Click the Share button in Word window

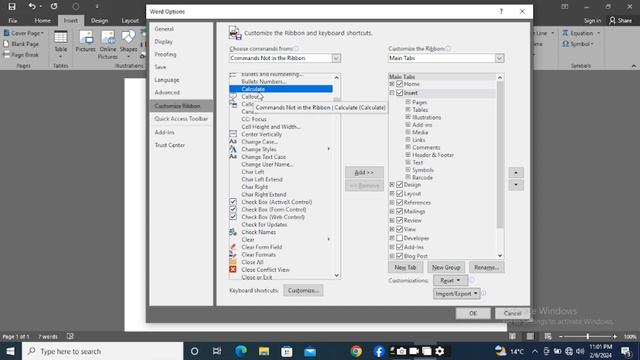coord(620,20)
